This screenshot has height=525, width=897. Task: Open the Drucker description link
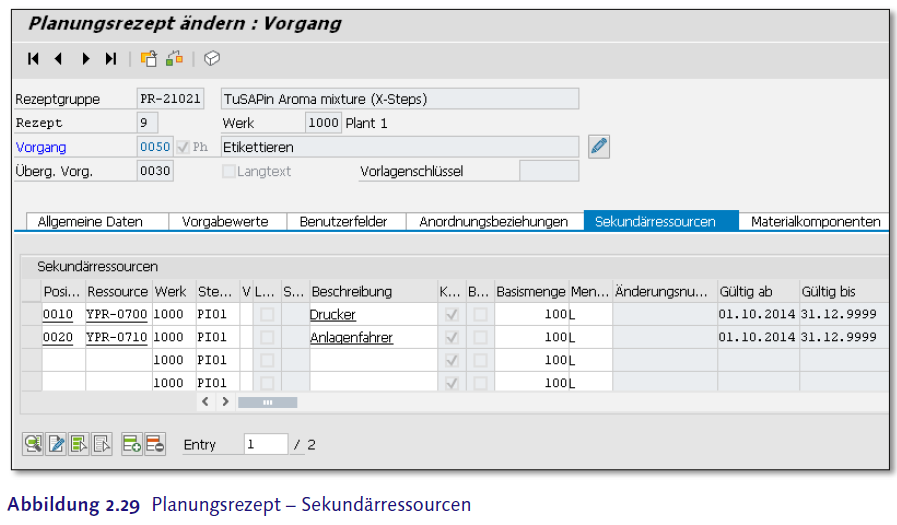(x=332, y=315)
